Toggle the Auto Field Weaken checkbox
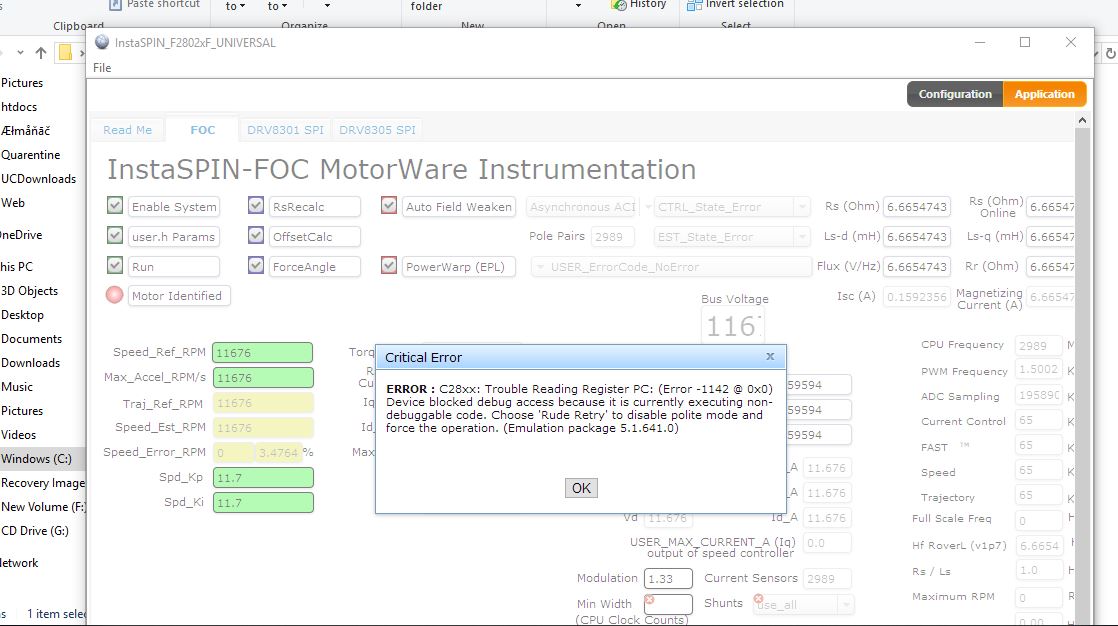The width and height of the screenshot is (1118, 626). (x=389, y=205)
